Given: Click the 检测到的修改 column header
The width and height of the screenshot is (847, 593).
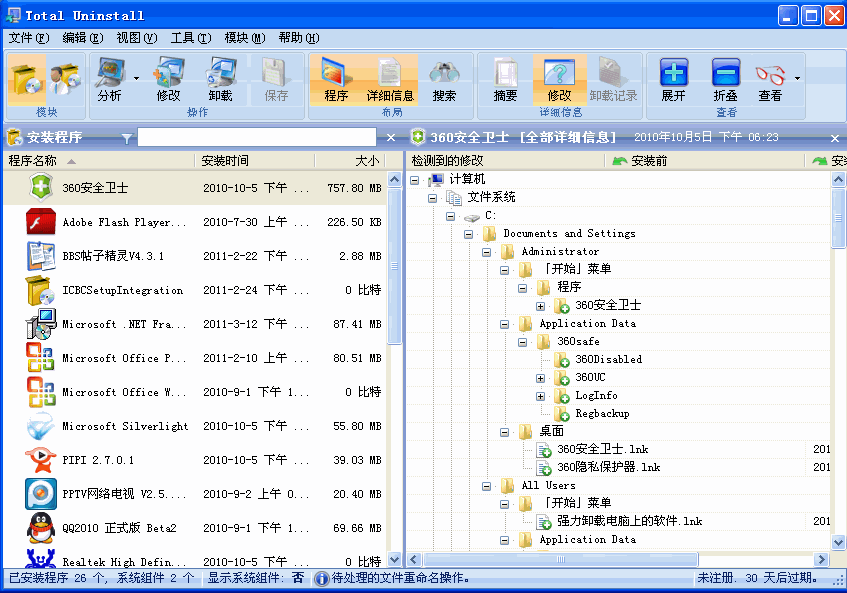Looking at the screenshot, I should coord(505,160).
